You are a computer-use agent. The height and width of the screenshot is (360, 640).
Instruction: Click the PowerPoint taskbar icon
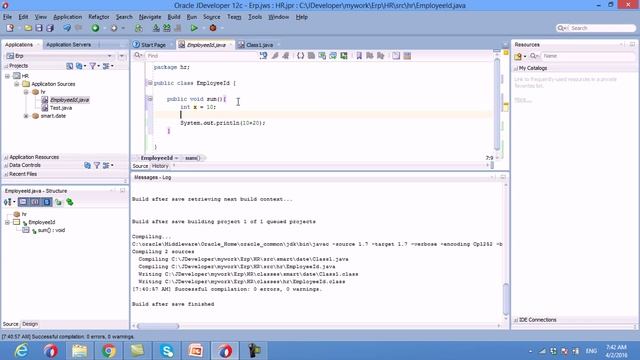[196, 351]
